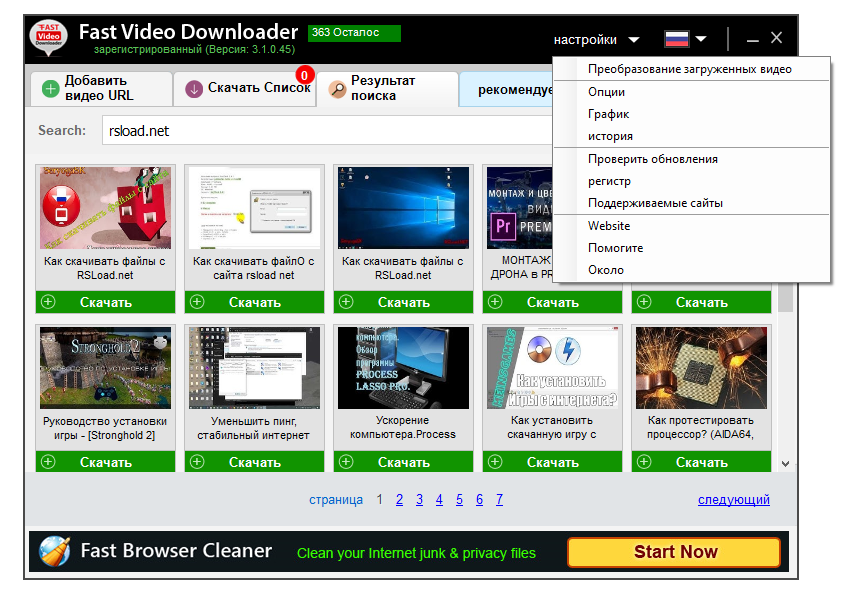
Task: Click the red 0 counter badge
Action: tap(304, 75)
